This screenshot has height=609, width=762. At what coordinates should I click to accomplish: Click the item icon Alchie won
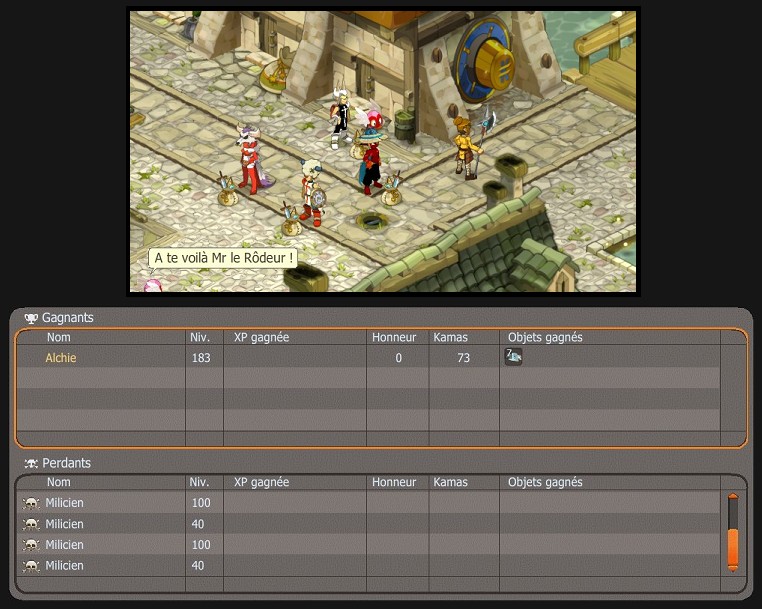click(x=513, y=357)
